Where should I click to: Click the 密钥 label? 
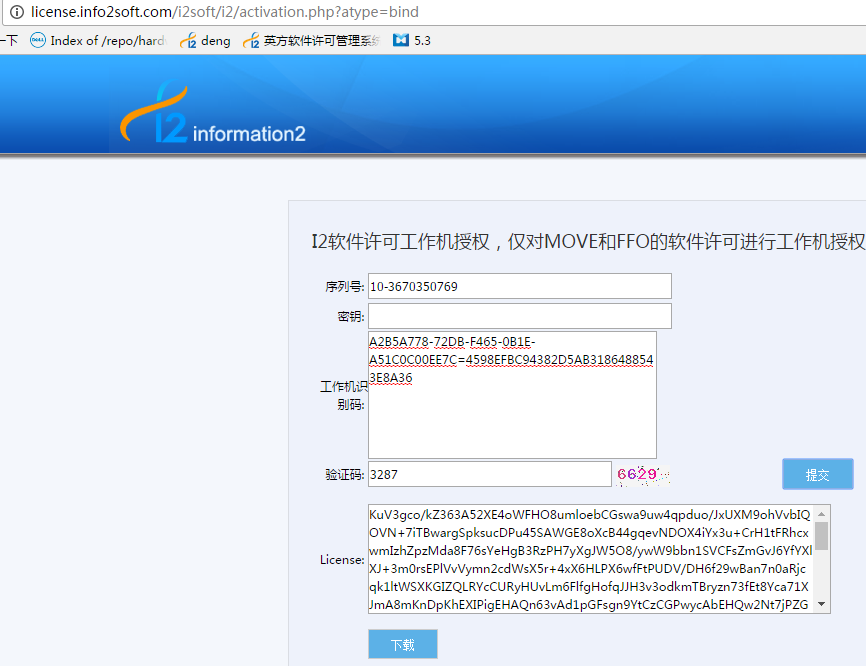tap(350, 316)
